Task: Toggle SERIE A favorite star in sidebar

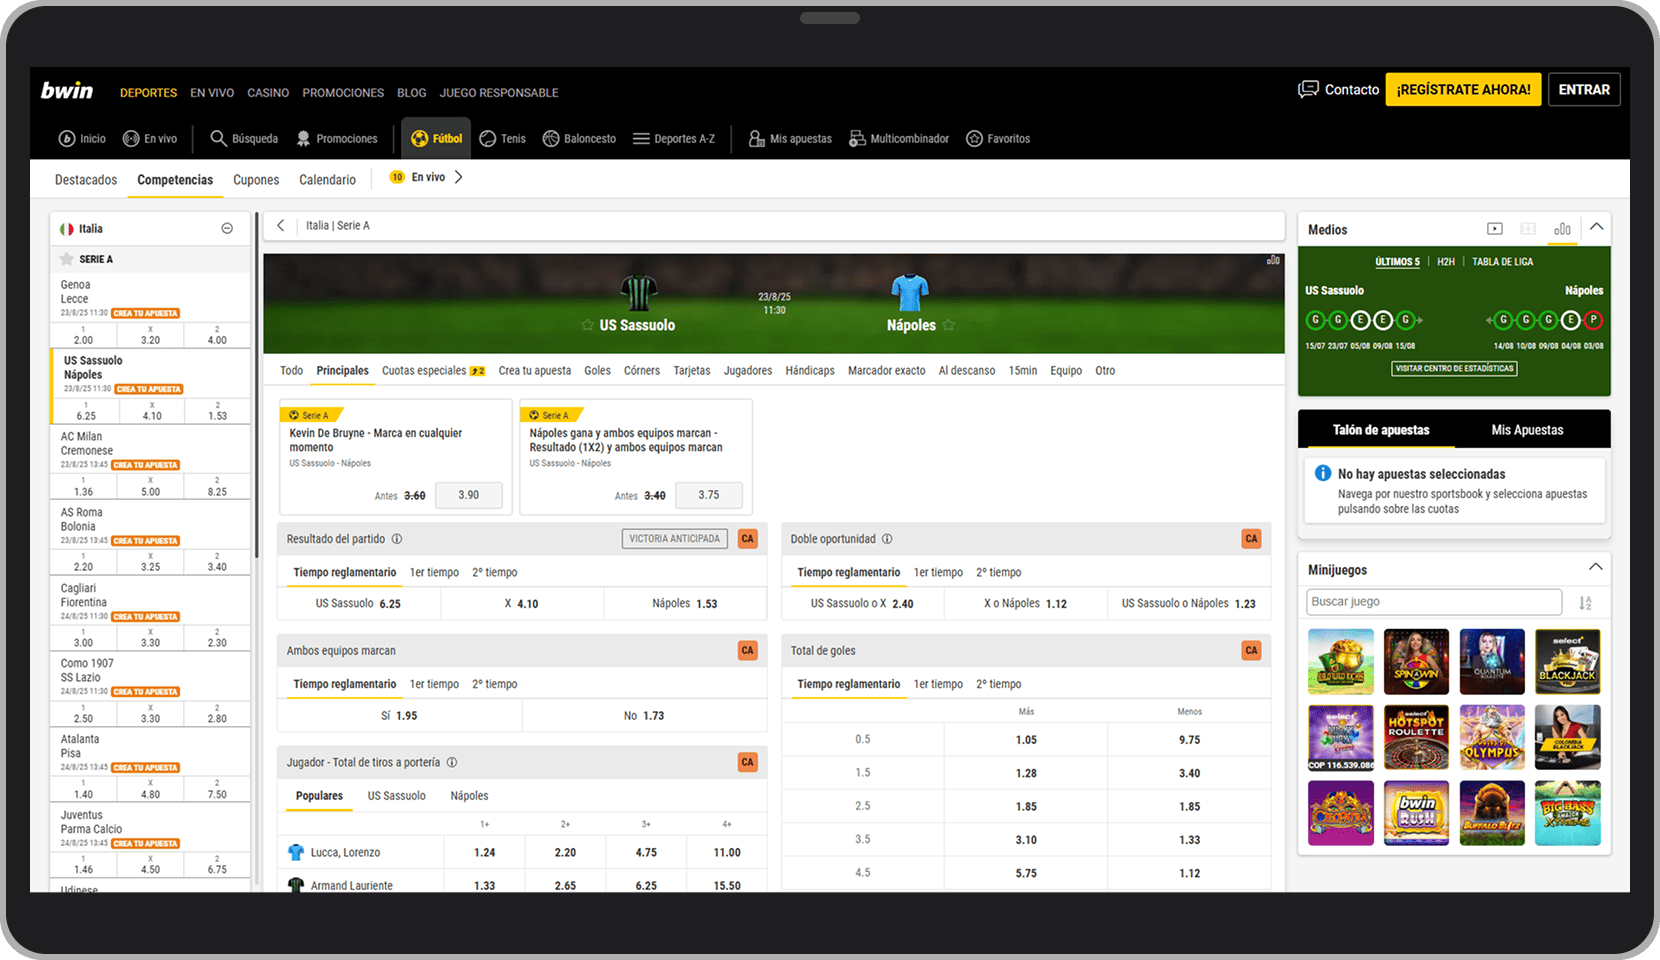Action: point(67,259)
